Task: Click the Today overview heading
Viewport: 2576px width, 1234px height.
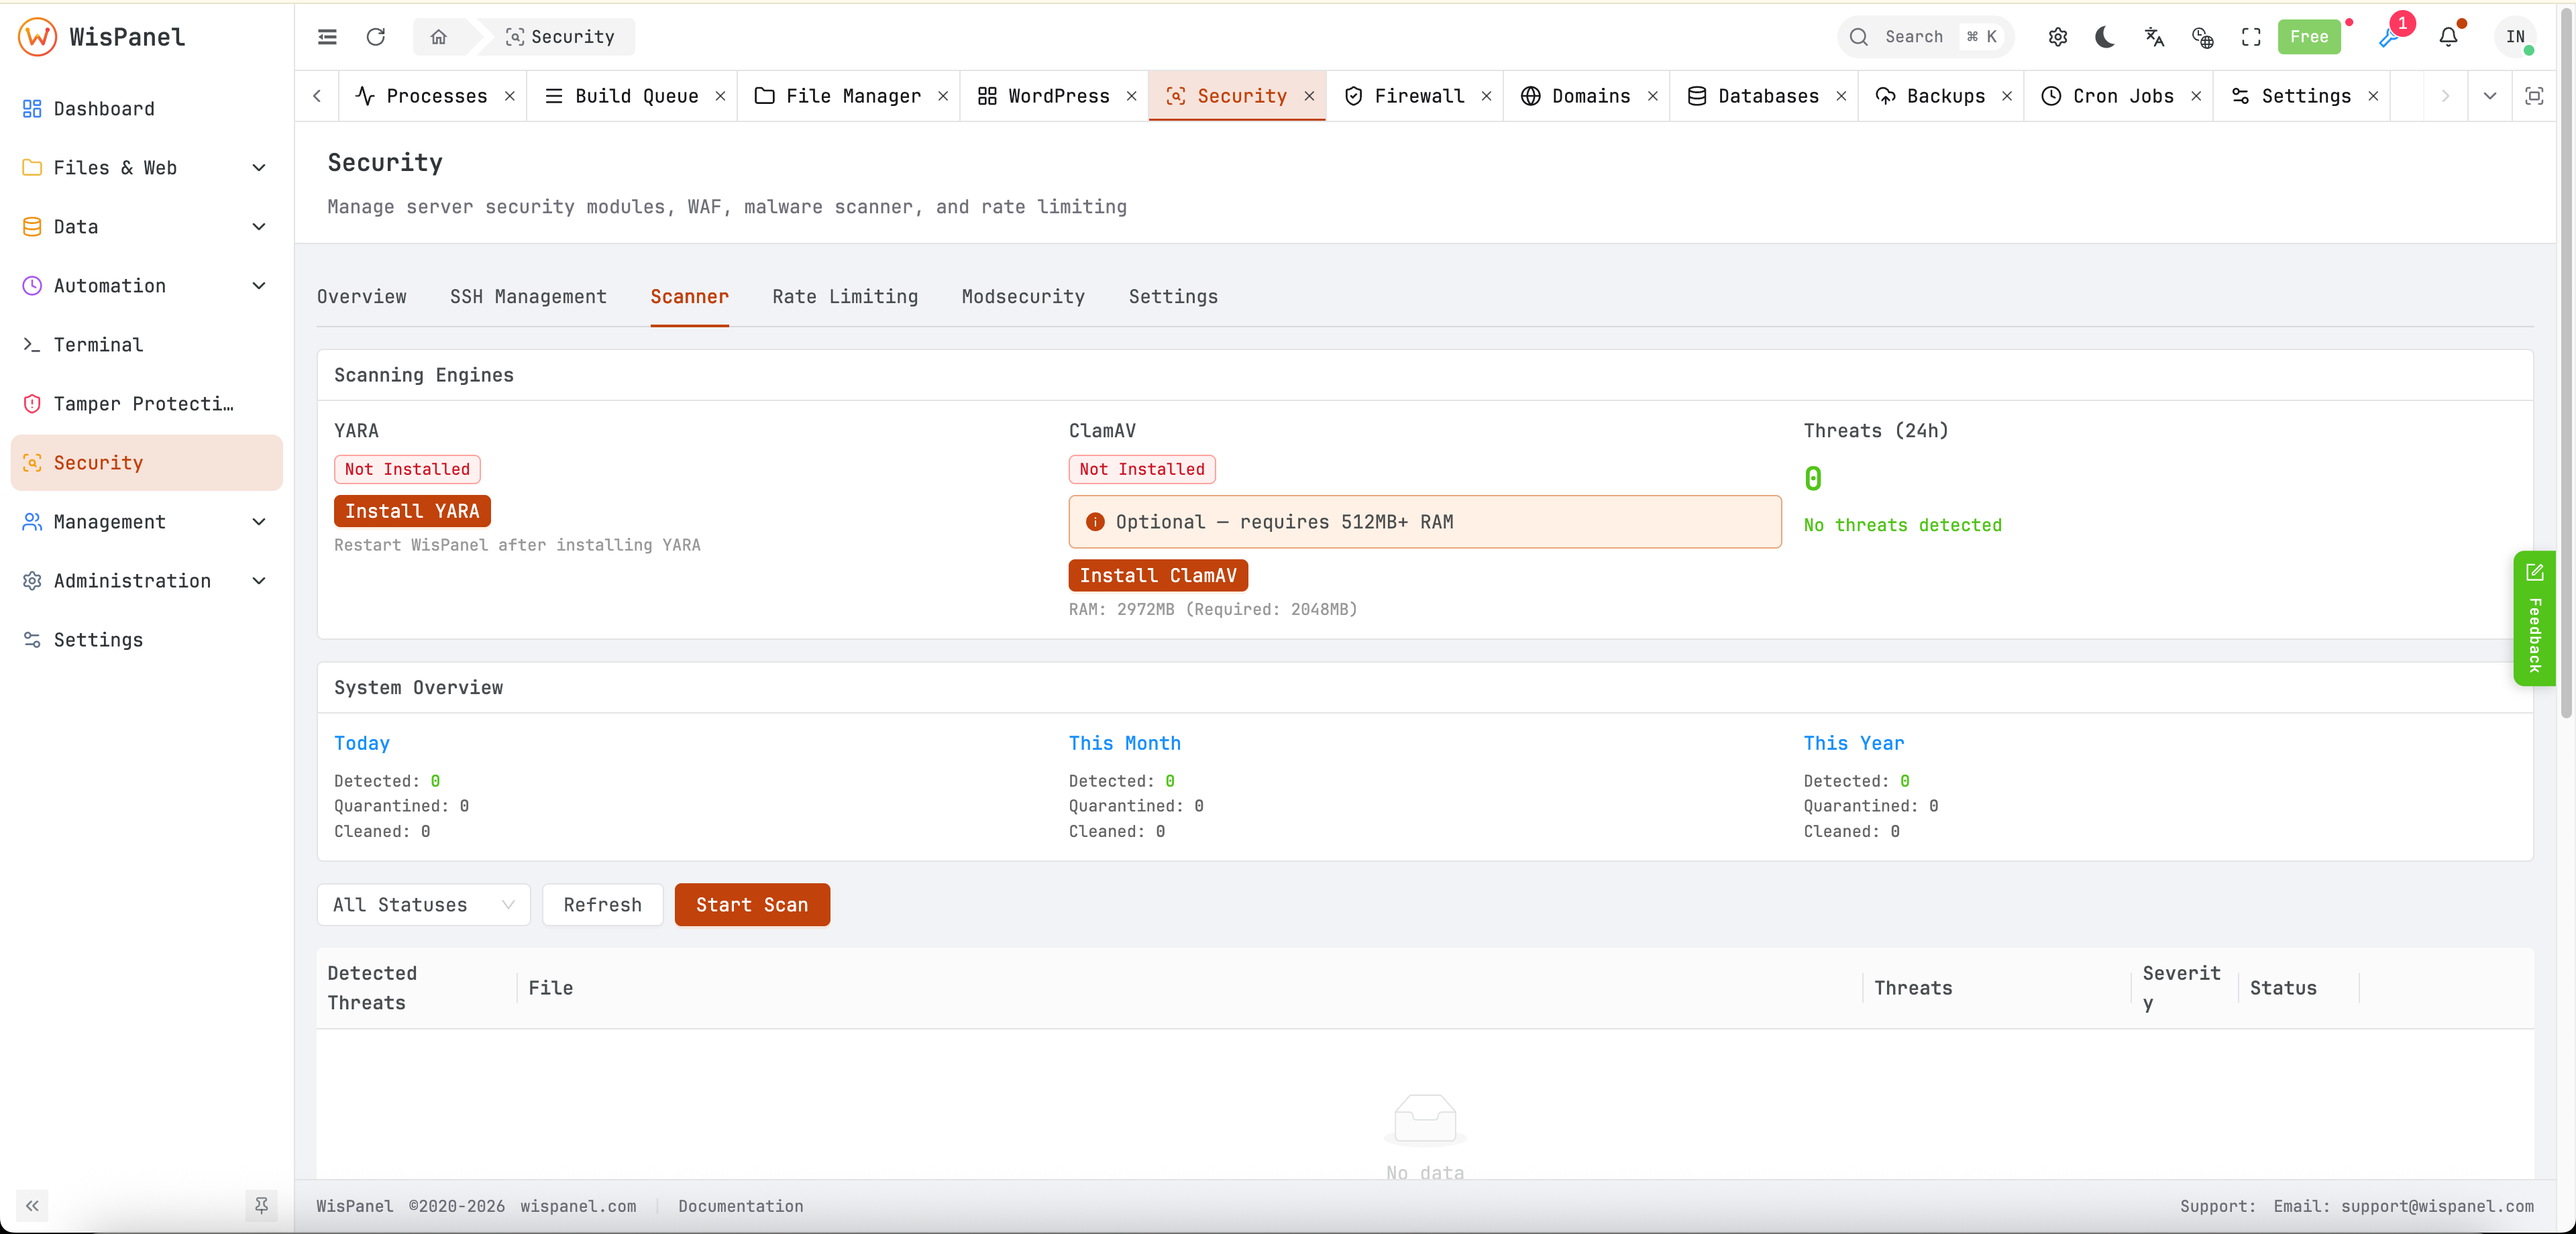Action: click(362, 743)
